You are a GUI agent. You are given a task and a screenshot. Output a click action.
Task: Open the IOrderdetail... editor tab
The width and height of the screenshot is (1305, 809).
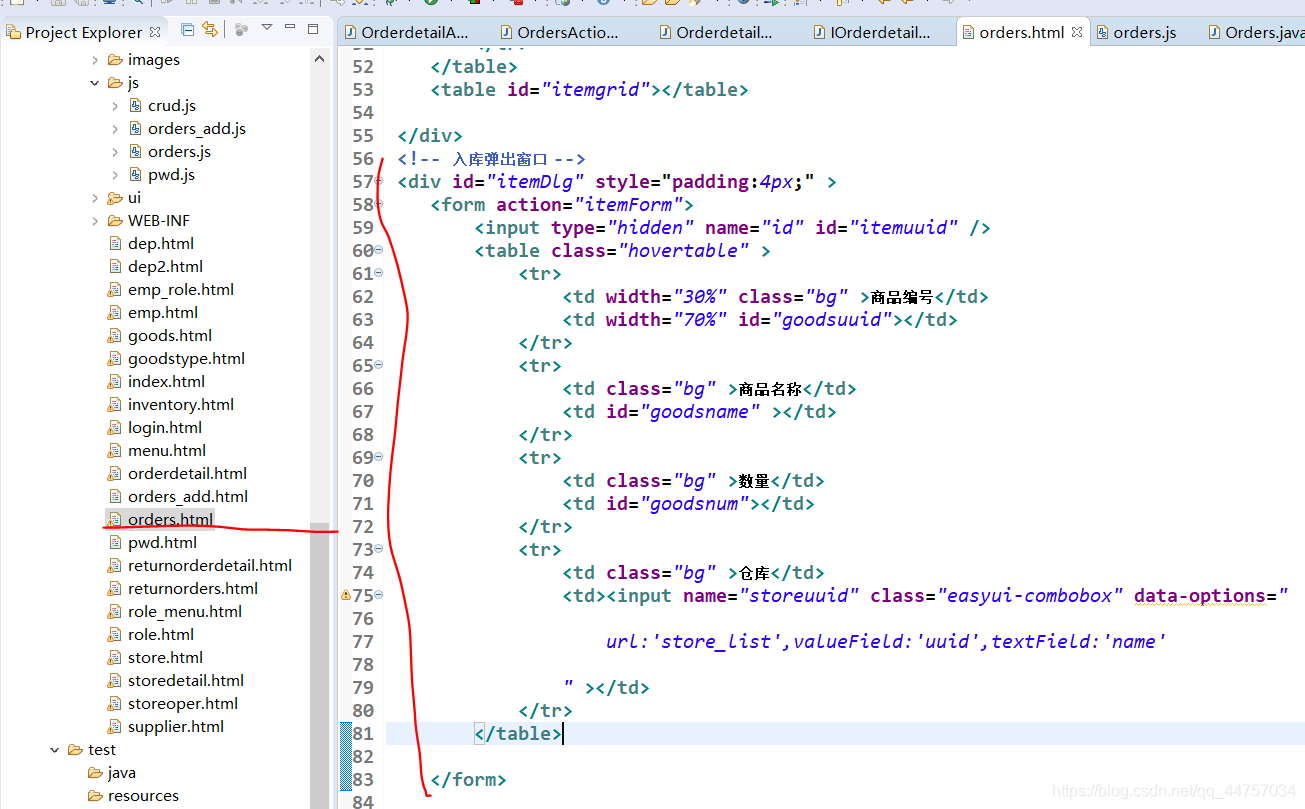click(872, 32)
